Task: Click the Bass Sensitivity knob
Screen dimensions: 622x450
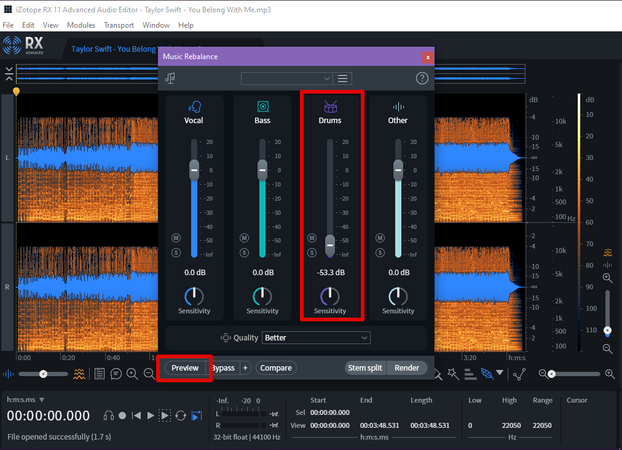Action: click(262, 296)
